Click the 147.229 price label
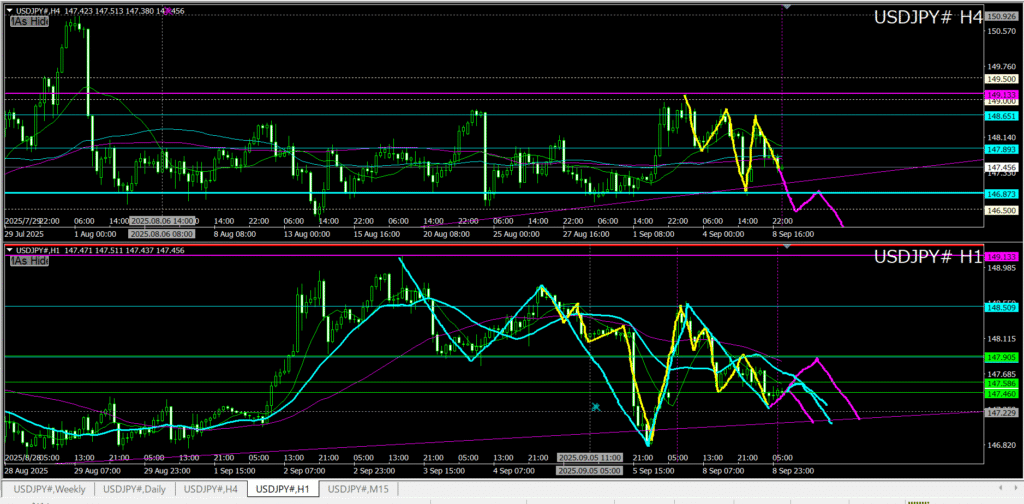 (x=1001, y=413)
